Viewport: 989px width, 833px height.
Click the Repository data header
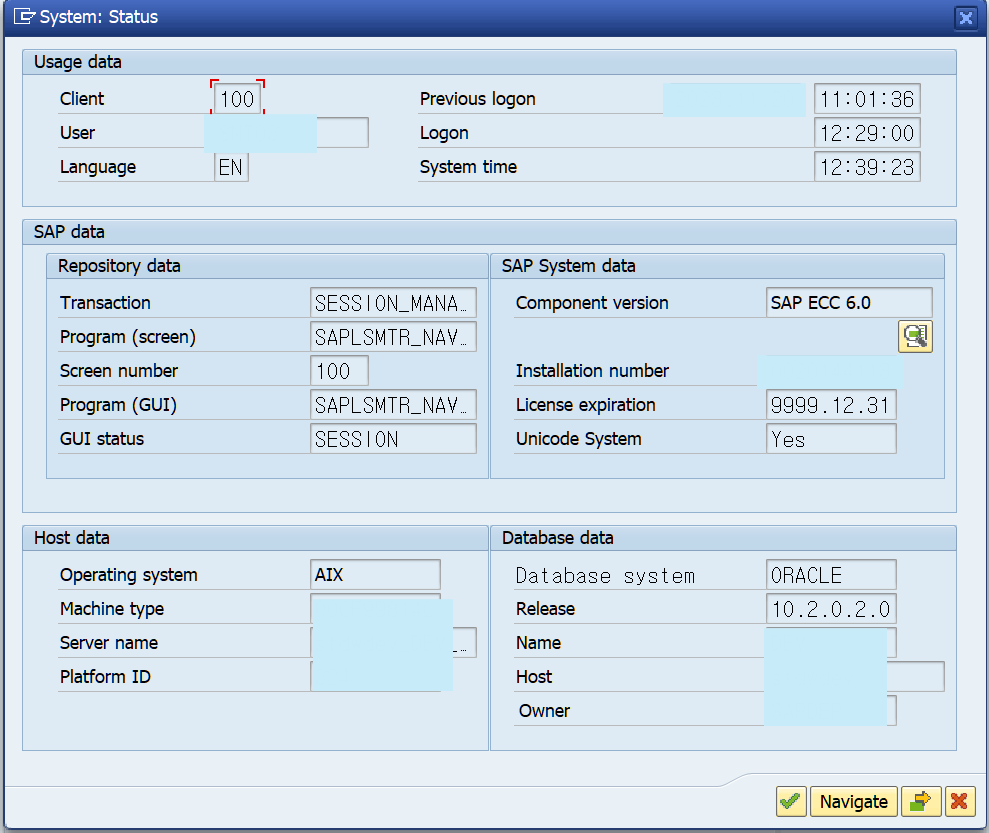[267, 266]
